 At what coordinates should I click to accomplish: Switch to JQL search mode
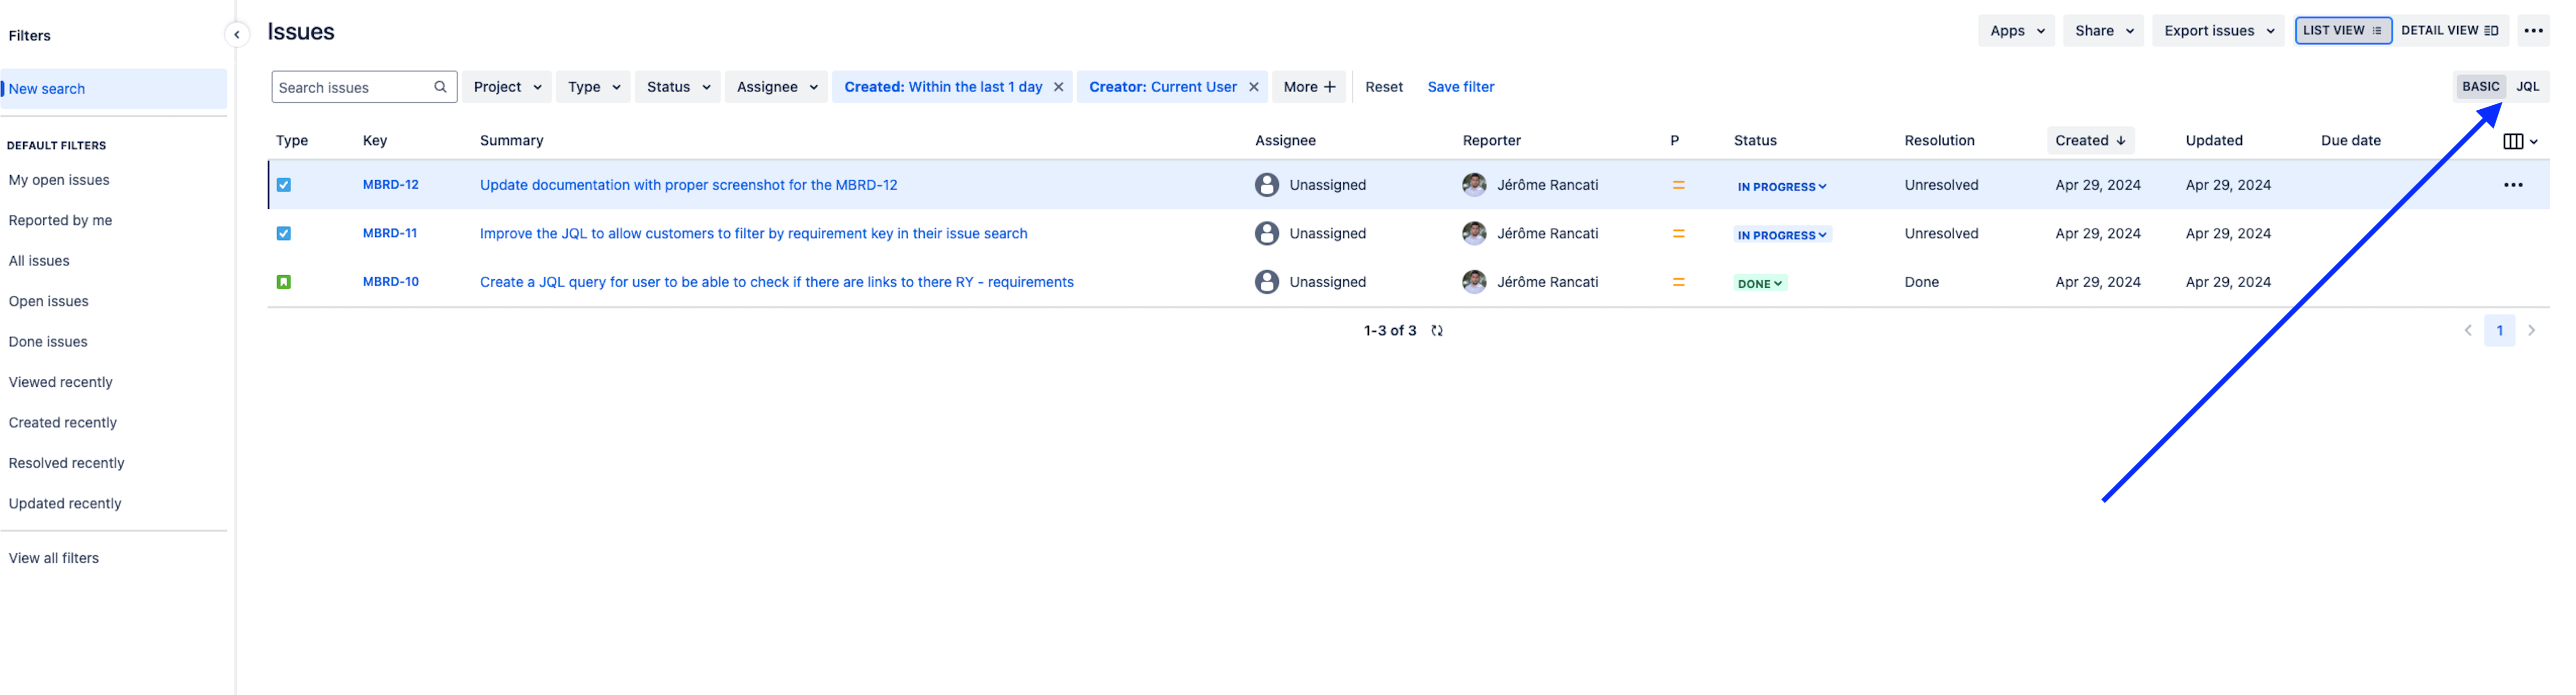pyautogui.click(x=2527, y=87)
